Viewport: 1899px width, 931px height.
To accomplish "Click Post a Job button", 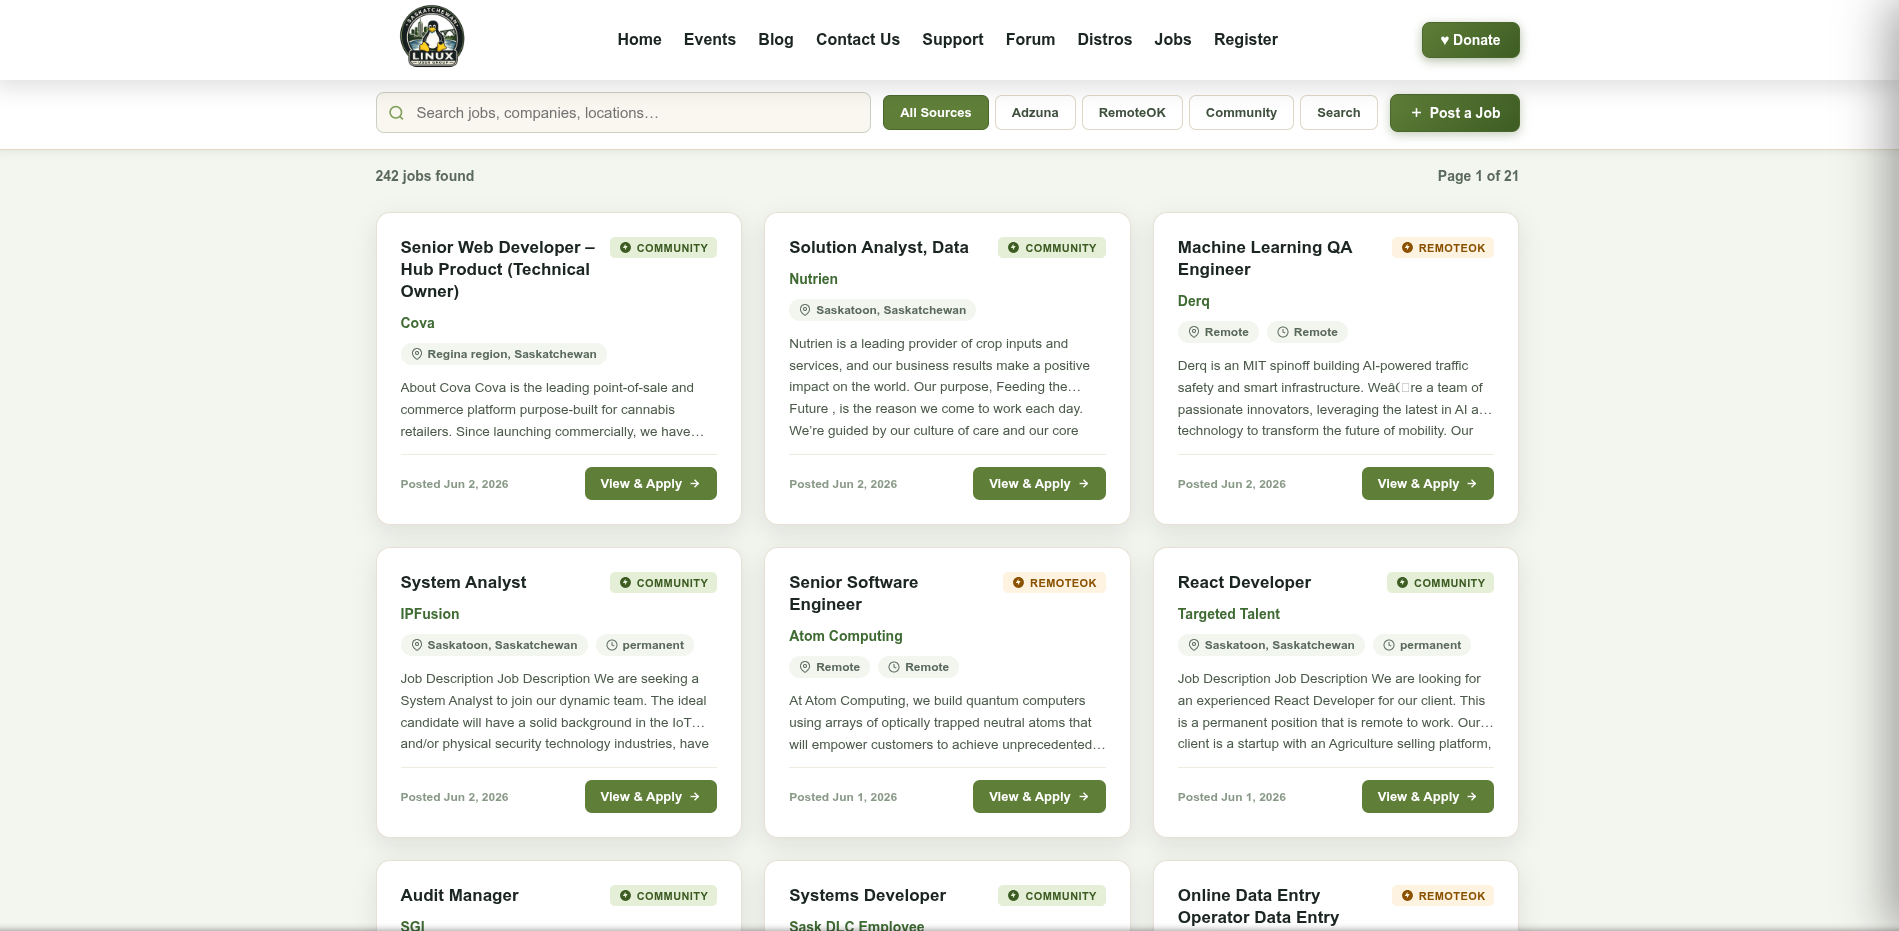I will pyautogui.click(x=1455, y=113).
